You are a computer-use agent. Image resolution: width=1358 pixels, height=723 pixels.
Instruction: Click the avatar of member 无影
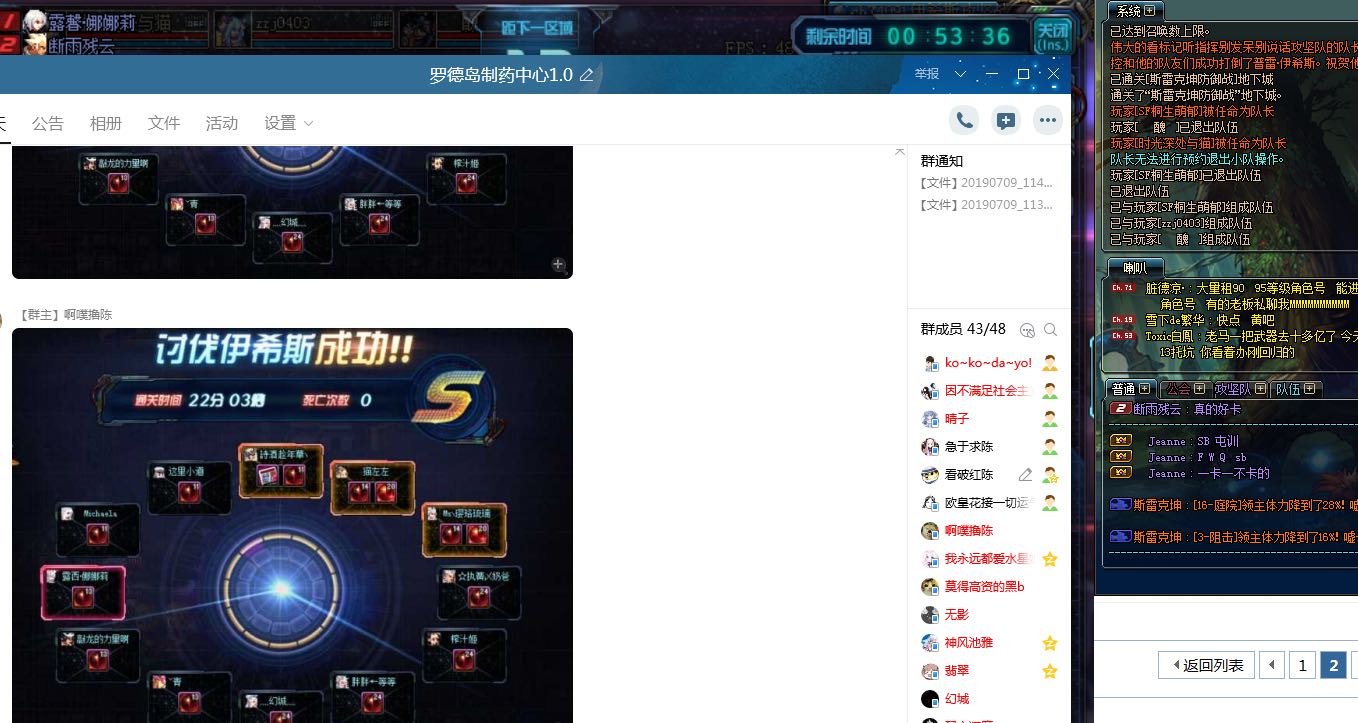click(x=930, y=615)
